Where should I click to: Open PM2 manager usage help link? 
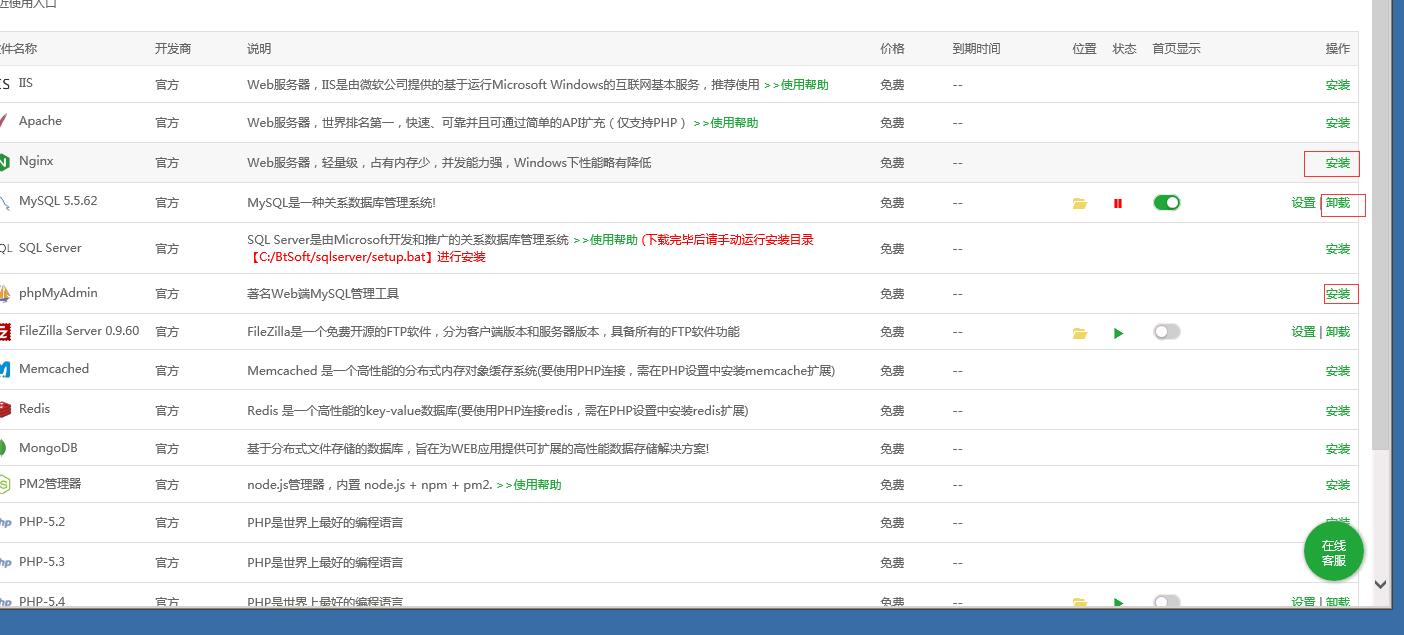pos(529,485)
